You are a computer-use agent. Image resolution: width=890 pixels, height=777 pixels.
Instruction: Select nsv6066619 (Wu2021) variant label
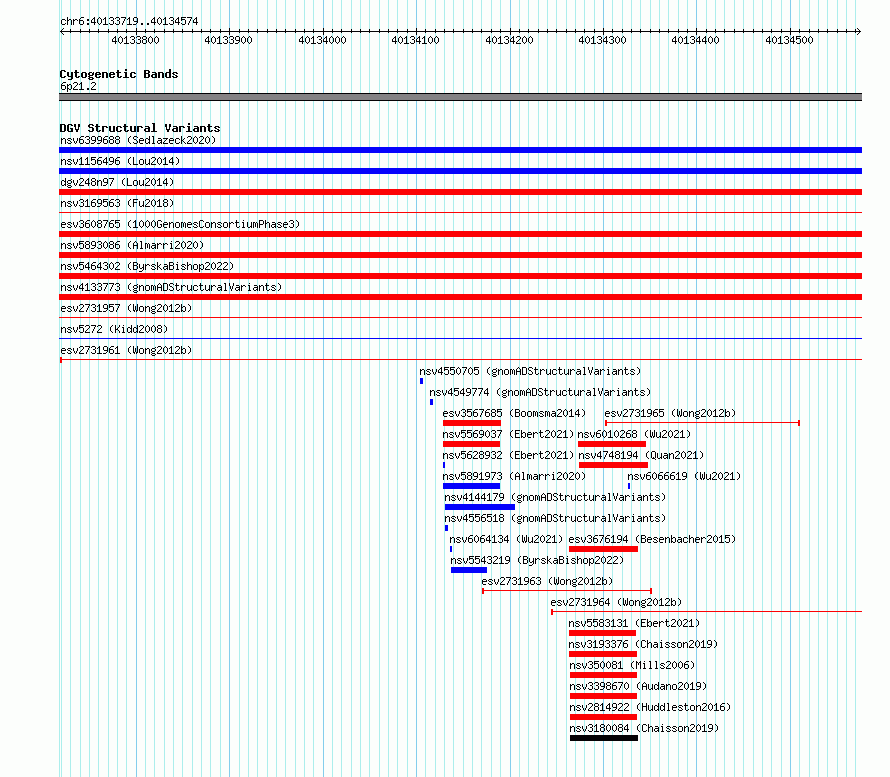tap(684, 476)
